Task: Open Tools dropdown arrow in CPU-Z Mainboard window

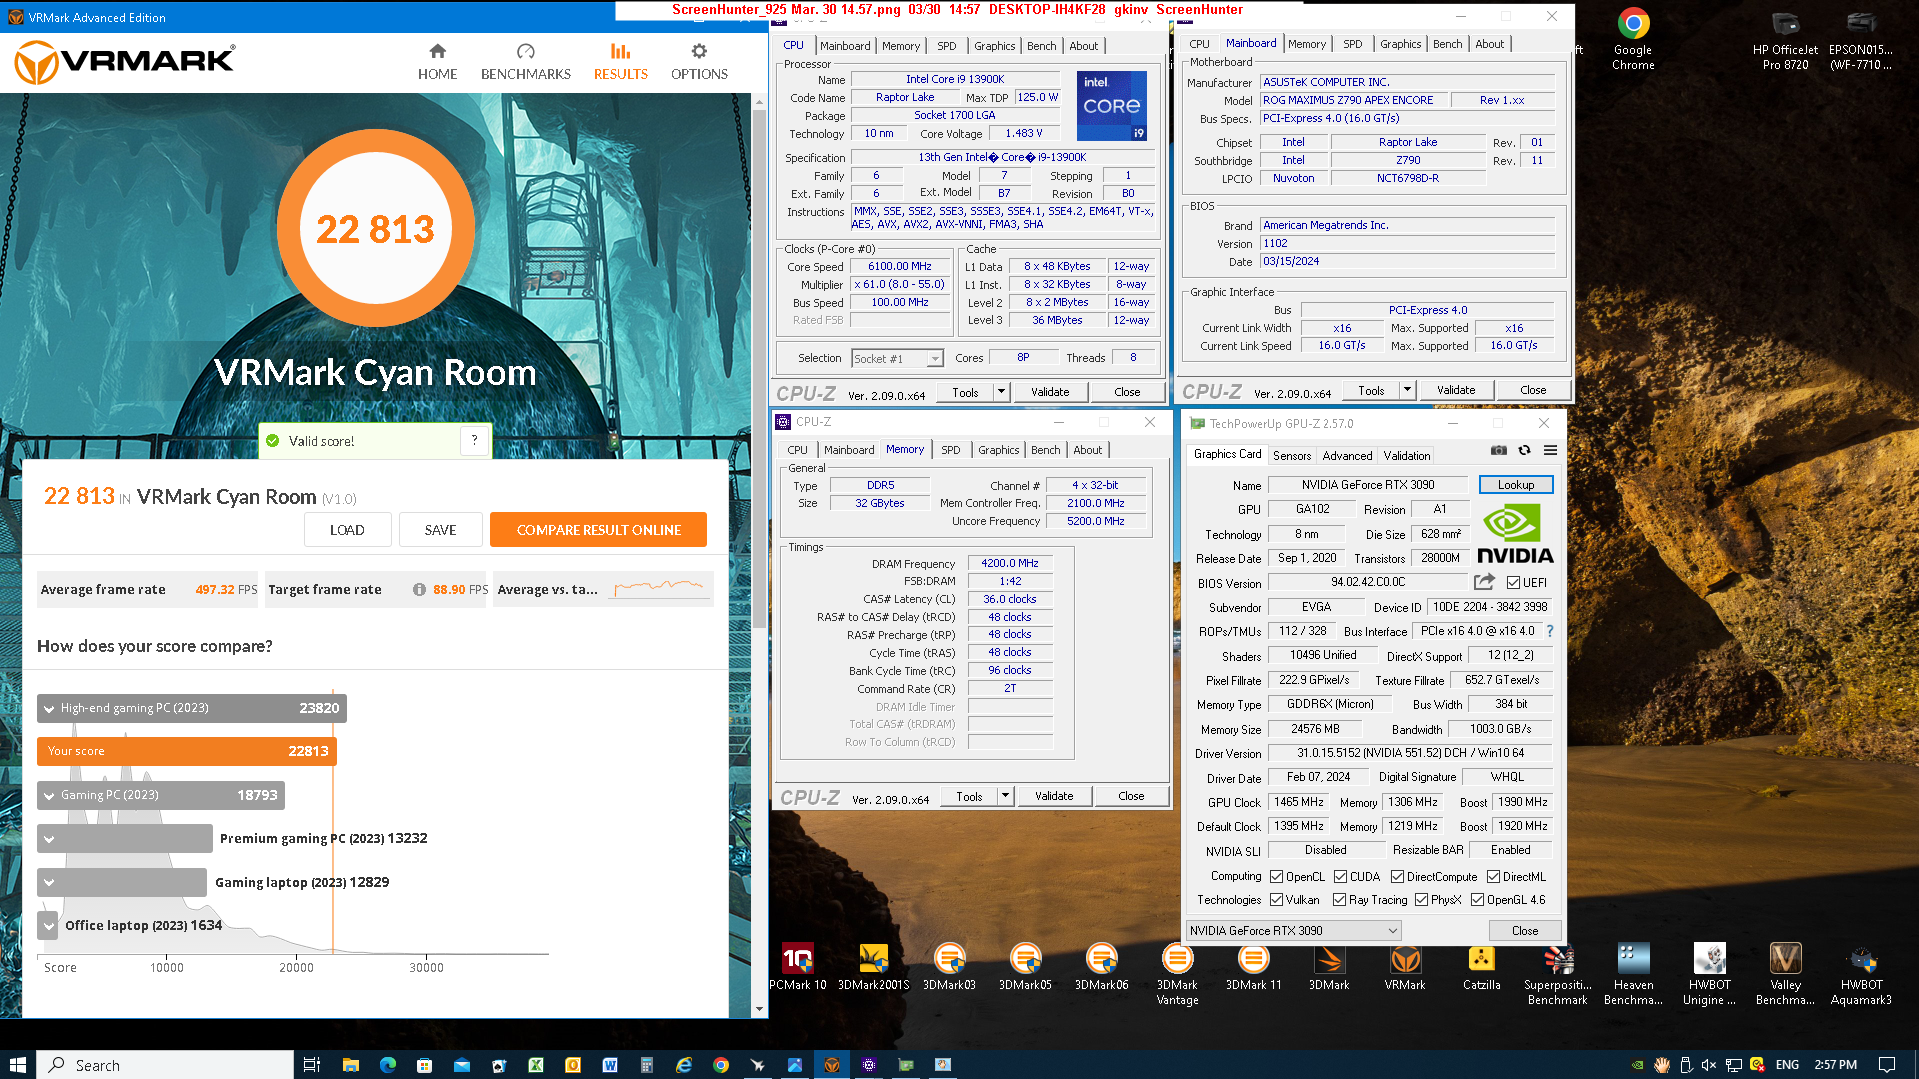Action: (1407, 390)
